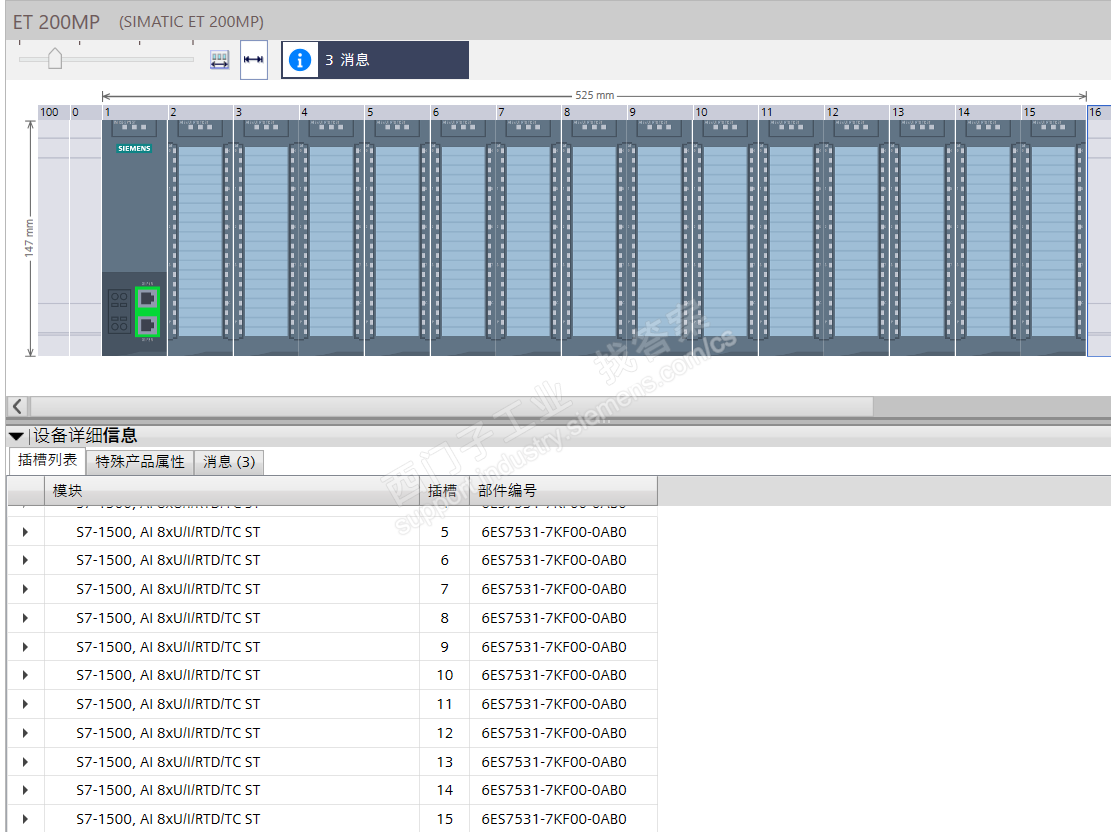Image resolution: width=1111 pixels, height=832 pixels.
Task: Select the AI module in rack slot 11
Action: (791, 237)
